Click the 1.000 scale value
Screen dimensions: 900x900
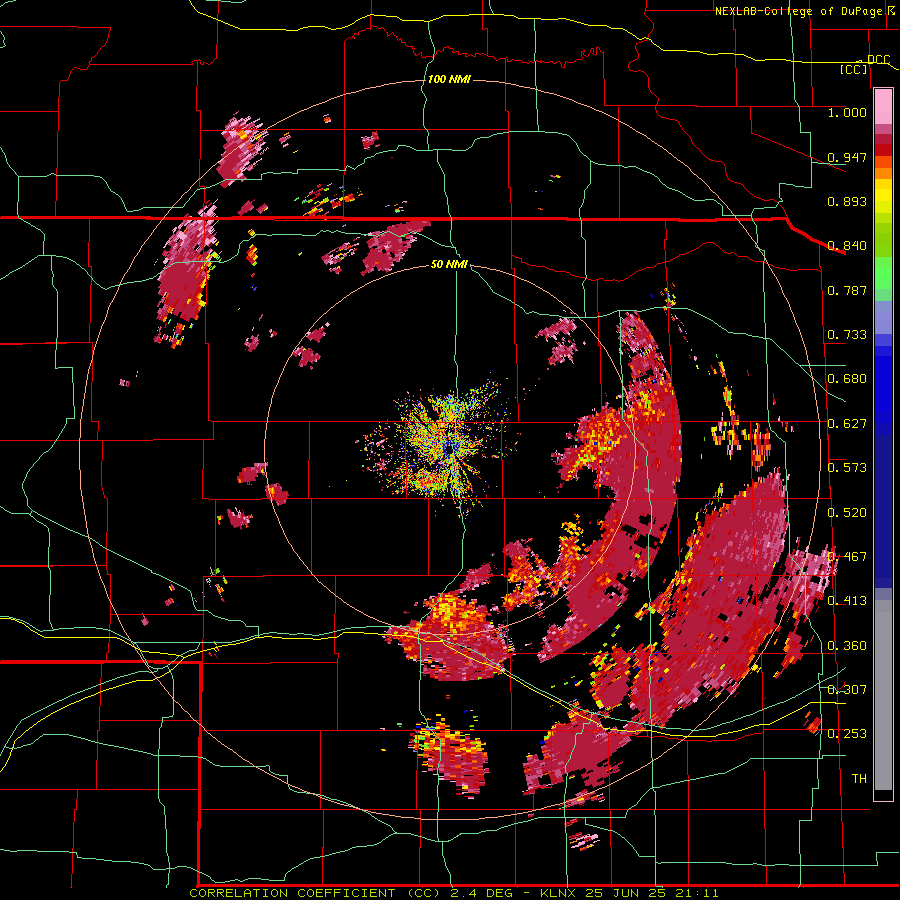[847, 112]
